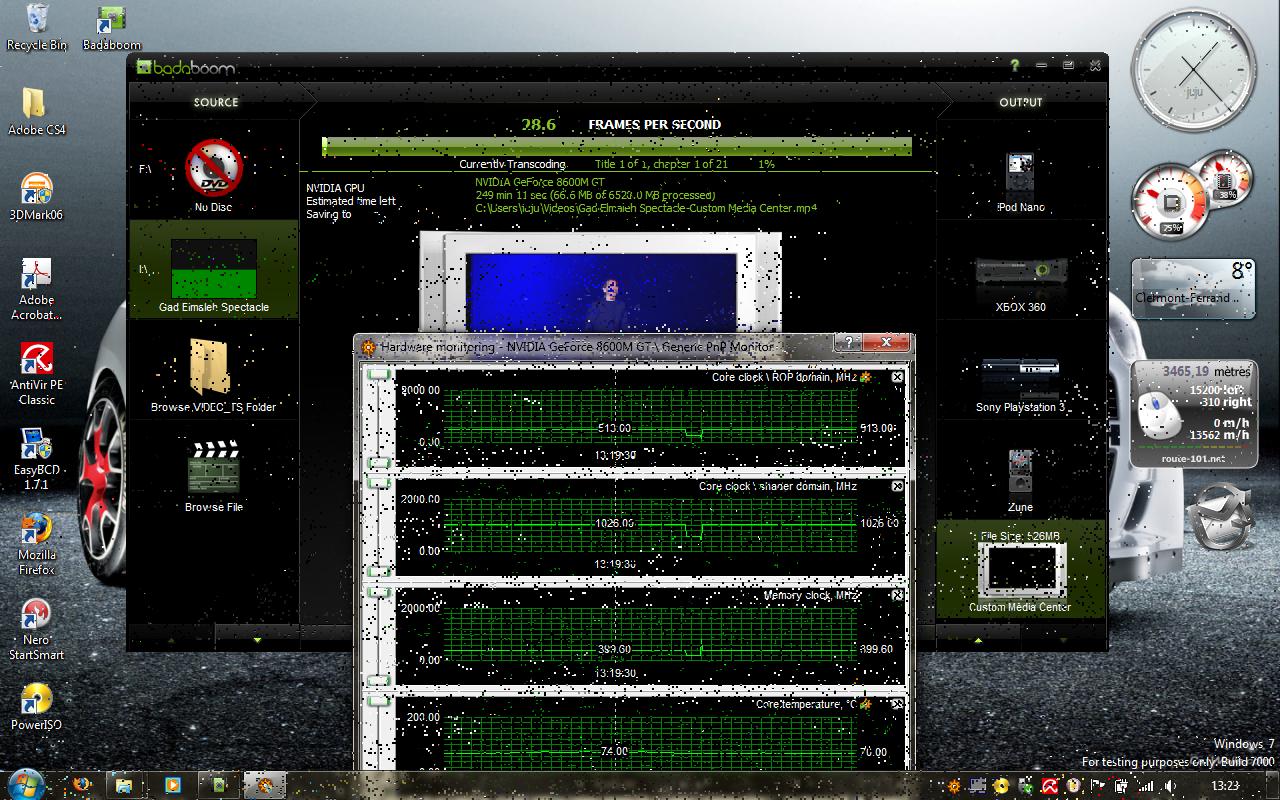The image size is (1280, 800).
Task: Follow the rouxe-101.net link in gadget
Action: click(1192, 458)
